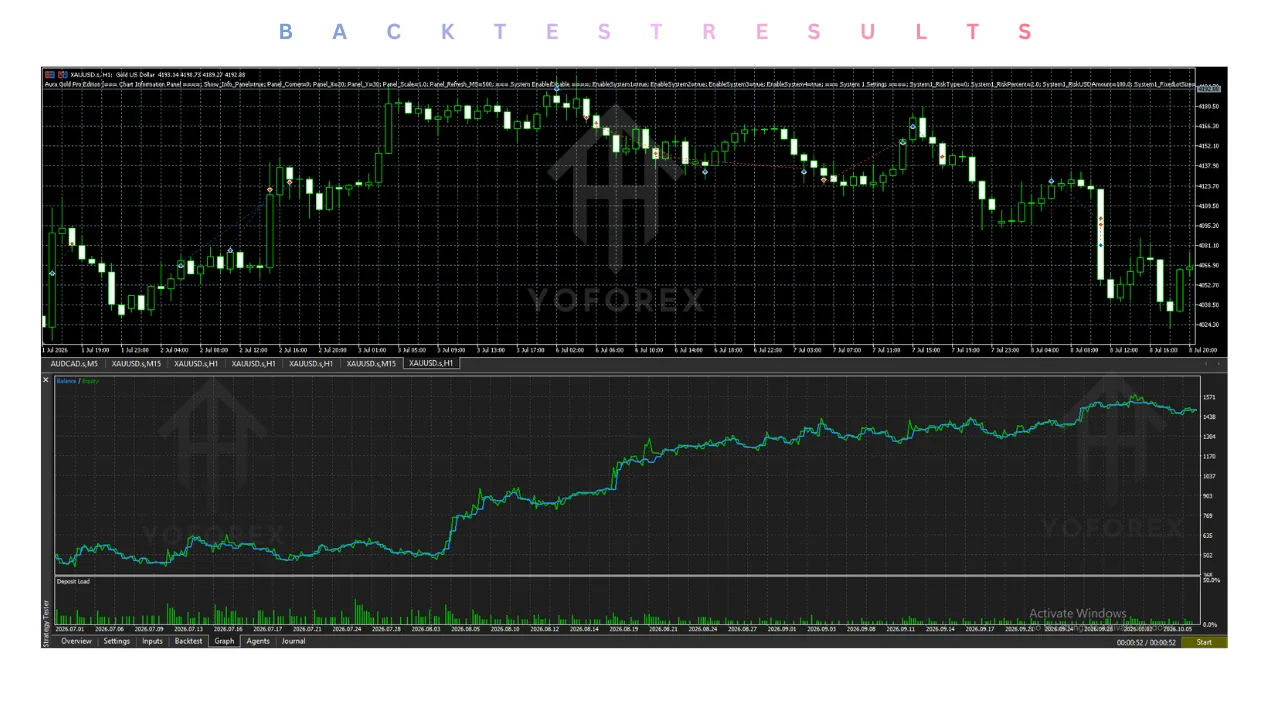Viewport: 1280px width, 720px height.
Task: Click the market depth icon beside XAUUSD.s title
Action: click(x=62, y=74)
